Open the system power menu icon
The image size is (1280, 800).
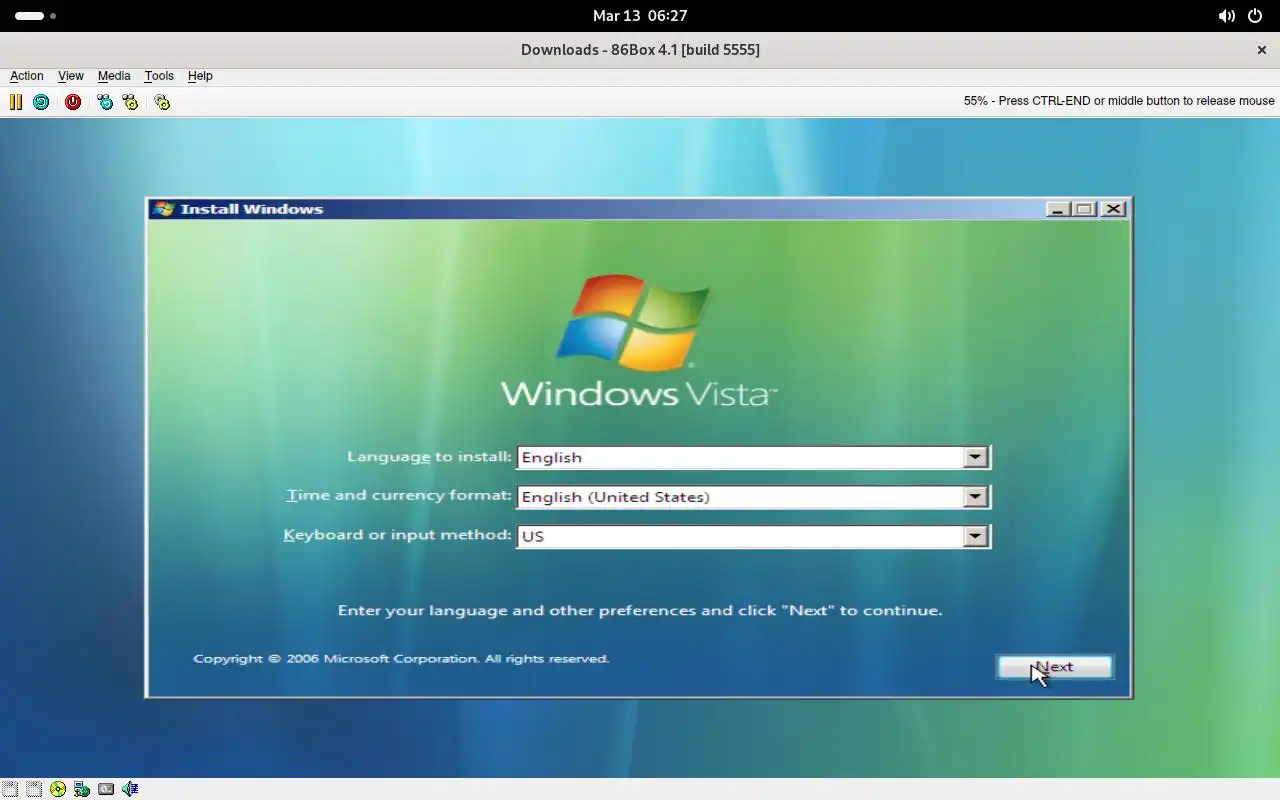coord(1255,16)
